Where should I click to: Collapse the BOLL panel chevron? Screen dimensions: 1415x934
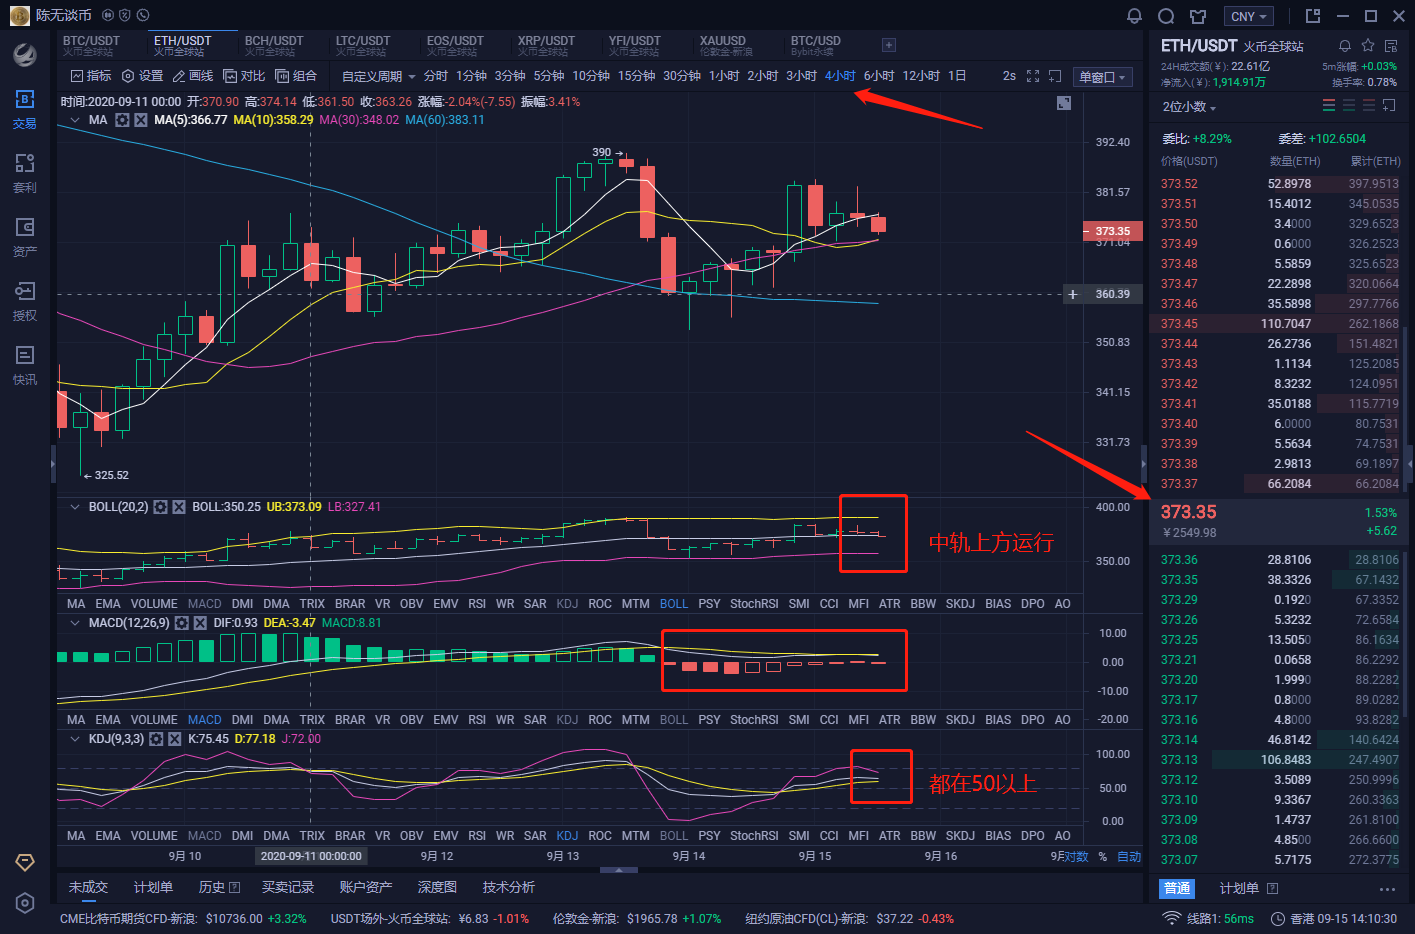coord(75,507)
